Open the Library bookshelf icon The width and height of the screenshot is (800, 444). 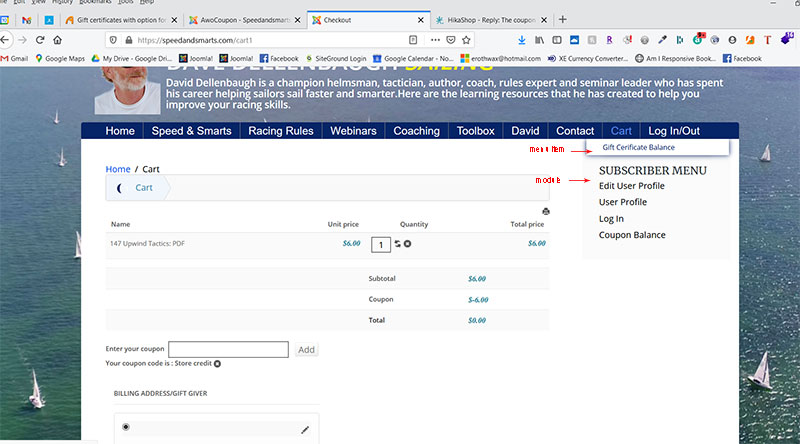539,40
